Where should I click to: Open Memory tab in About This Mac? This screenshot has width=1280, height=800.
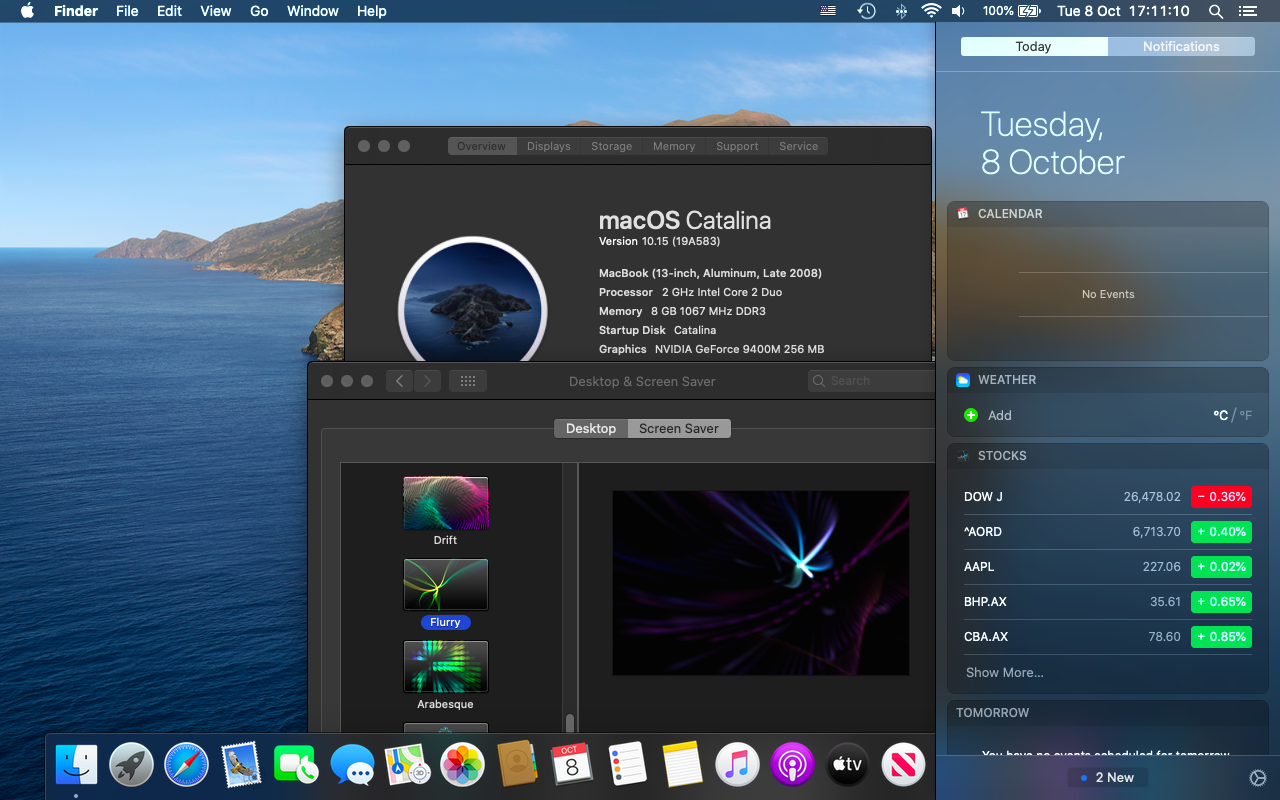coord(674,146)
